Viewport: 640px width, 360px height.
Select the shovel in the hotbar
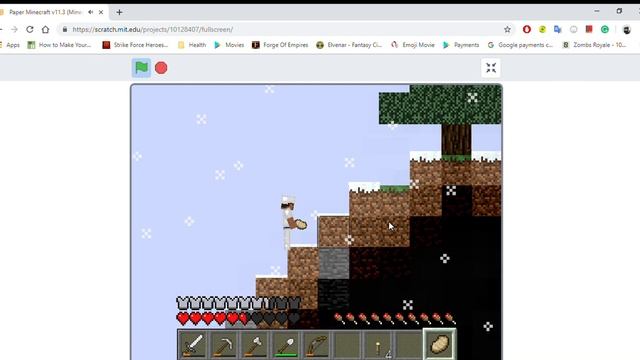coord(285,344)
